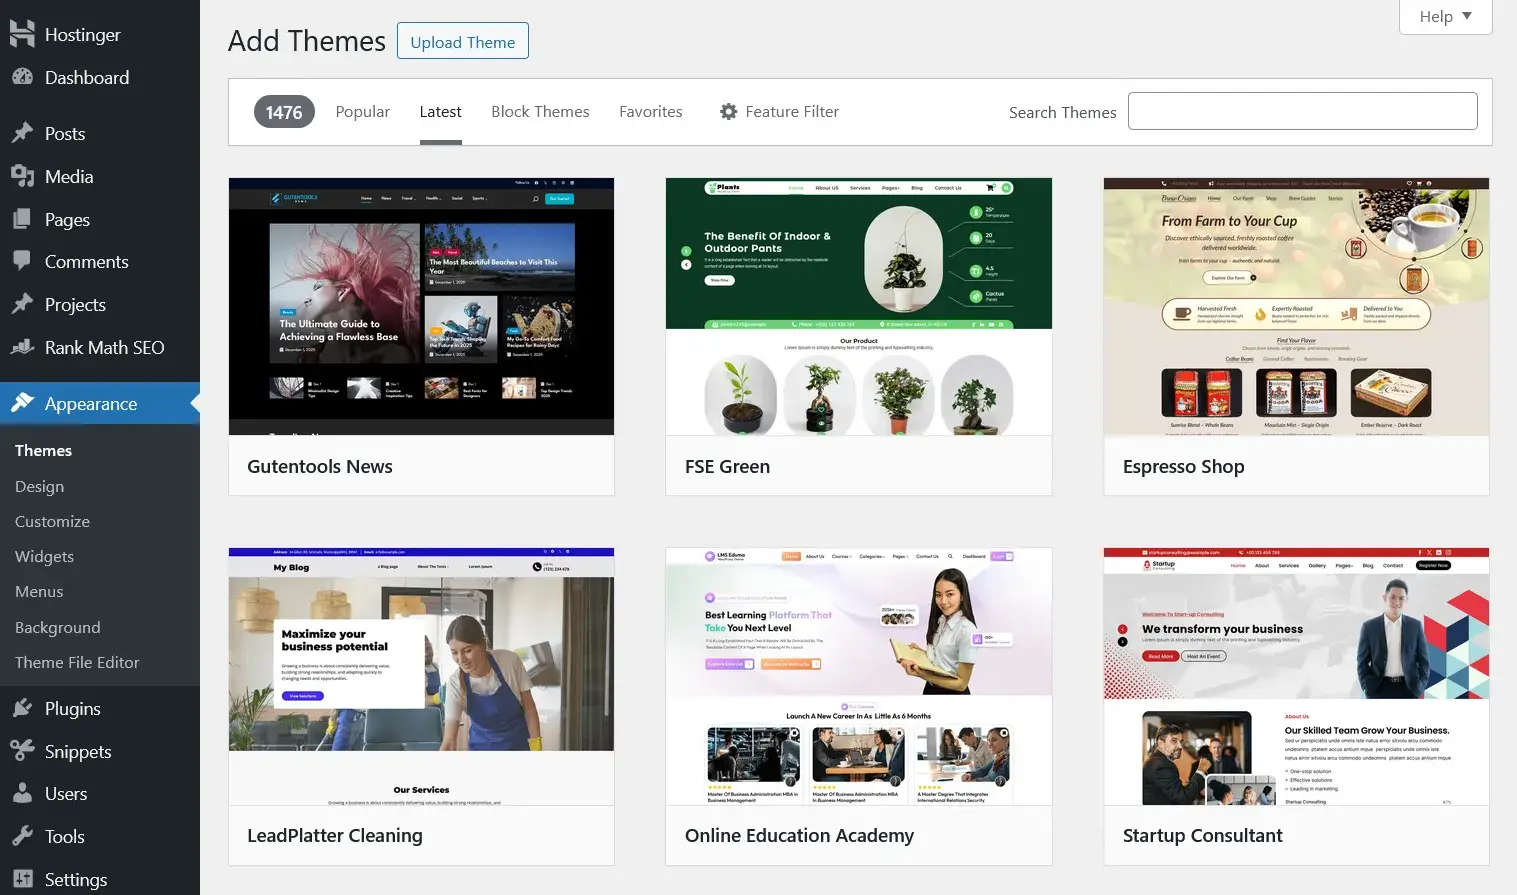This screenshot has height=895, width=1517.
Task: Click the Comments speech bubble icon
Action: [x=22, y=261]
